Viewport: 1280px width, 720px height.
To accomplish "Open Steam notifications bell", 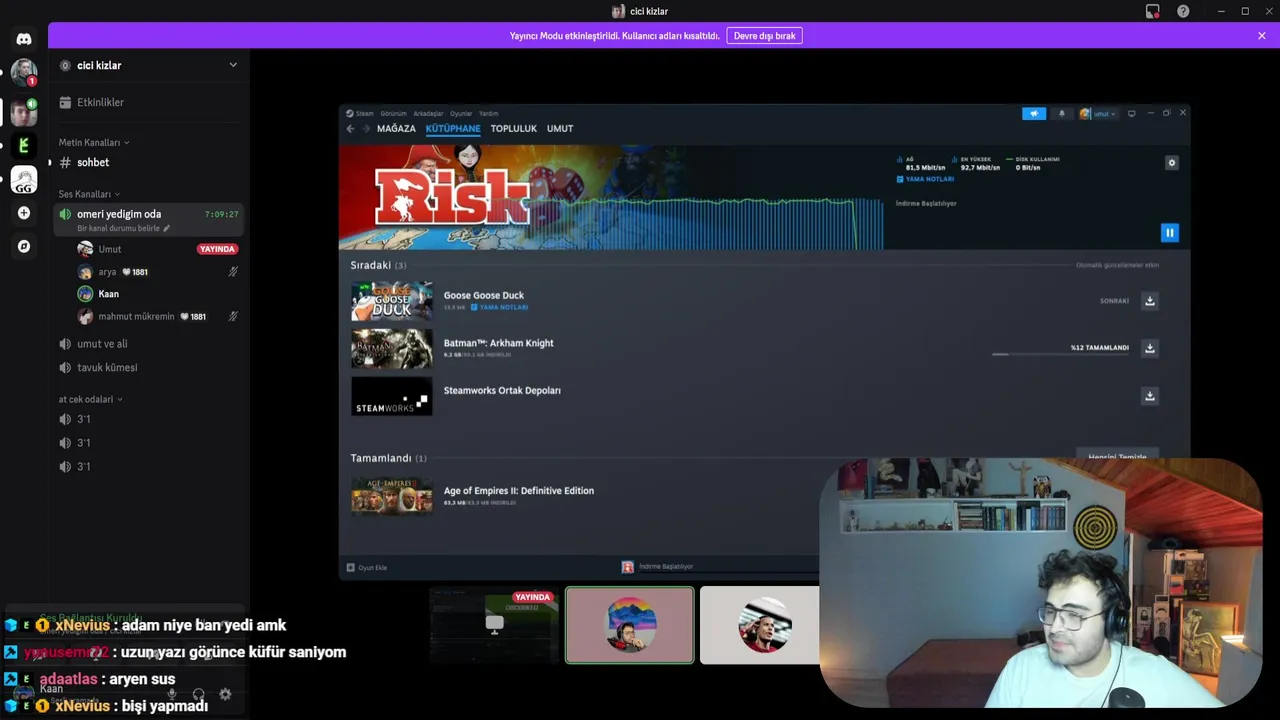I will tap(1061, 113).
